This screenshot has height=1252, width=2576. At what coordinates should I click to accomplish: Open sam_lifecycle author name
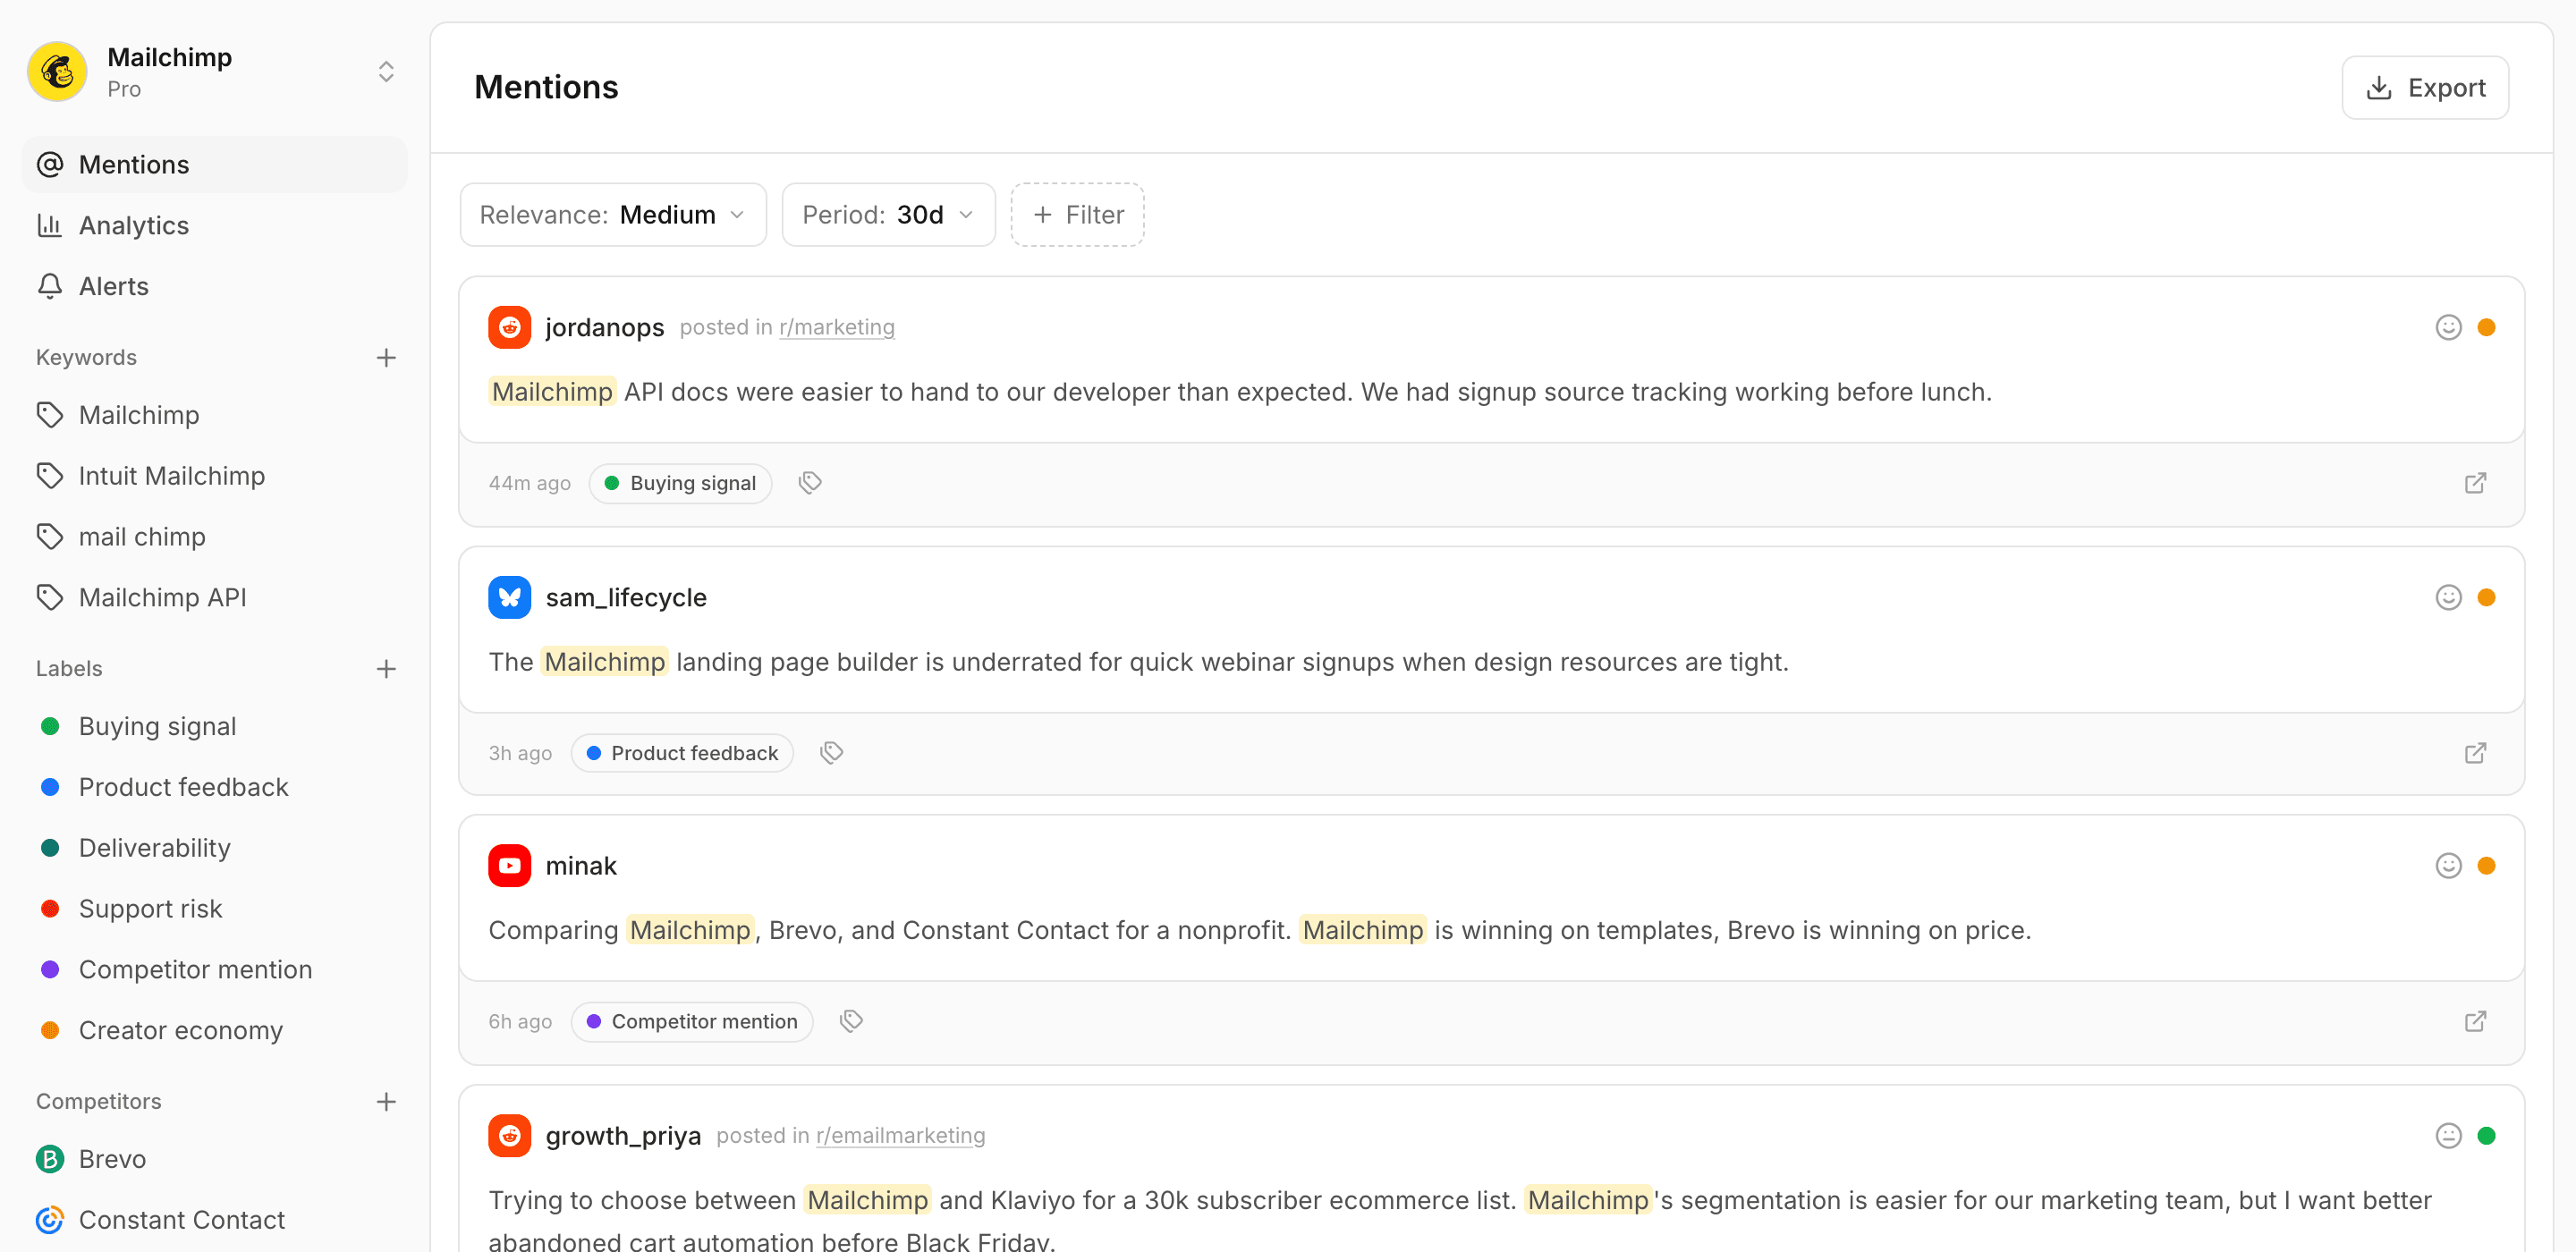pyautogui.click(x=626, y=598)
